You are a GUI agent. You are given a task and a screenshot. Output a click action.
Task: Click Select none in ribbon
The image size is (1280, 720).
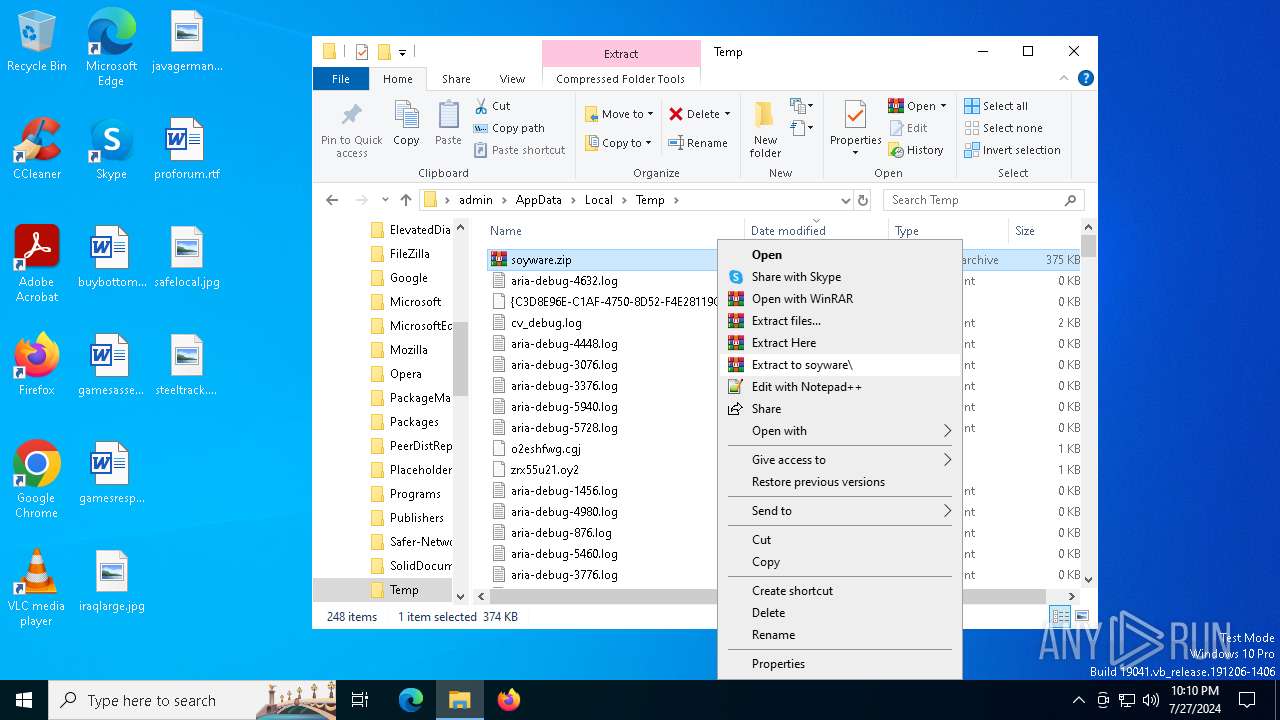tap(1003, 128)
